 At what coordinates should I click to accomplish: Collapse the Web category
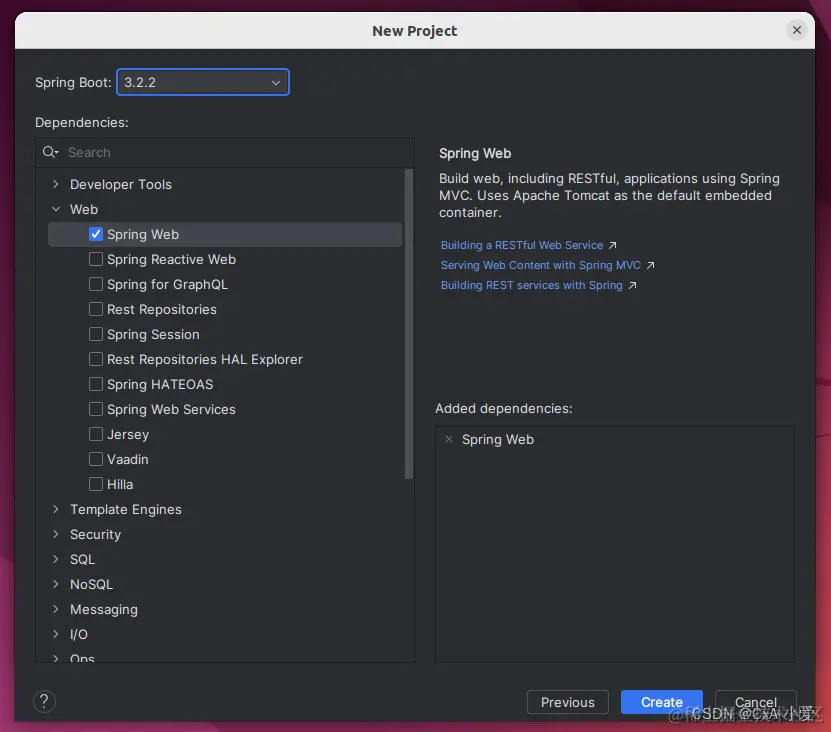[x=56, y=209]
